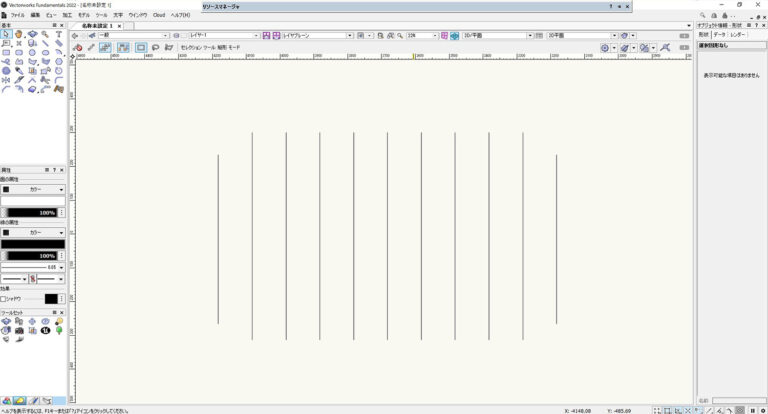Viewport: 768px width, 414px height.
Task: Open the ウインドウ menu
Action: 138,15
